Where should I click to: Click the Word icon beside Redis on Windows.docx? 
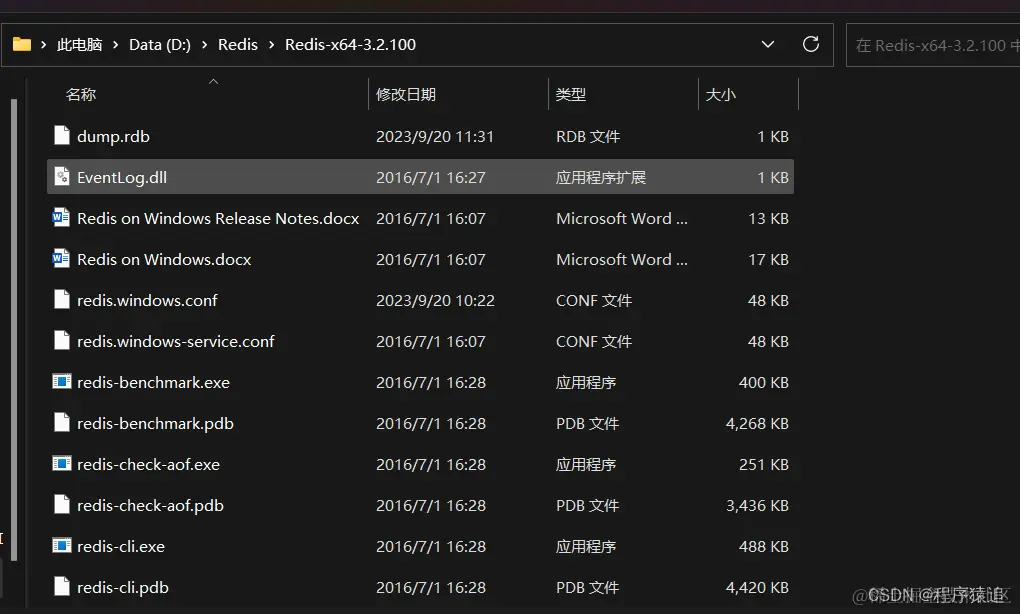coord(61,258)
